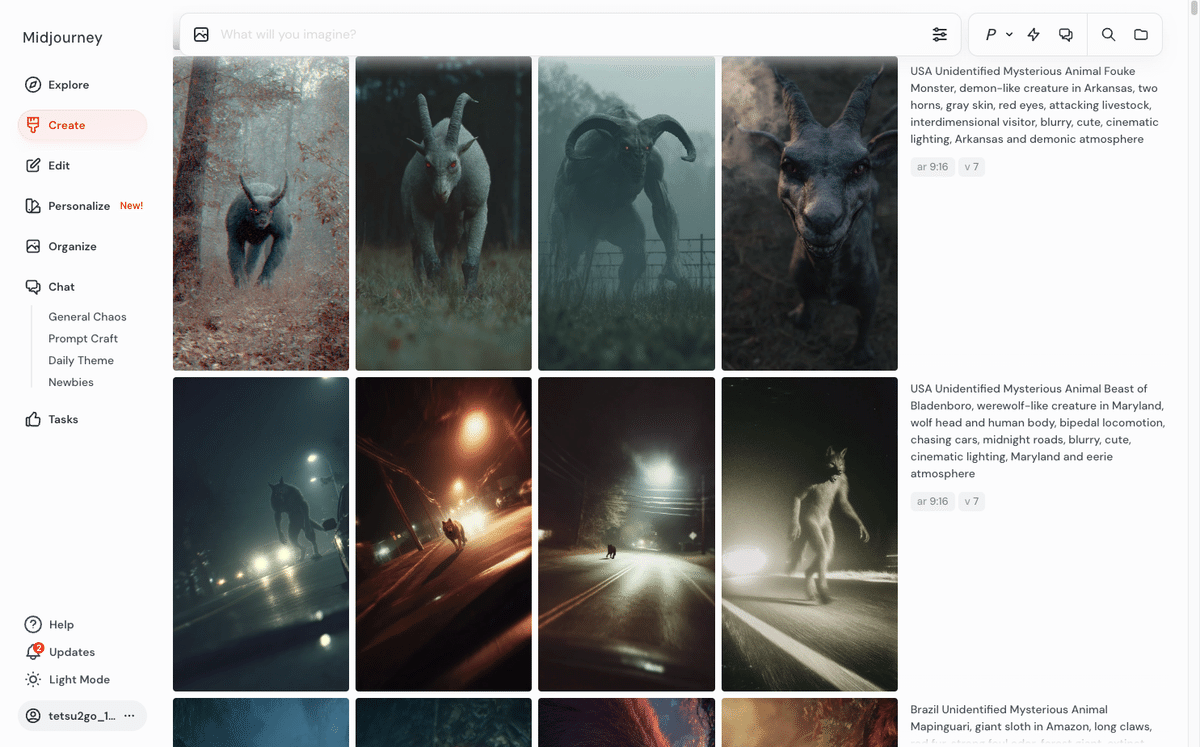Open the orange streetlight running creature image
This screenshot has height=747, width=1200.
(444, 534)
